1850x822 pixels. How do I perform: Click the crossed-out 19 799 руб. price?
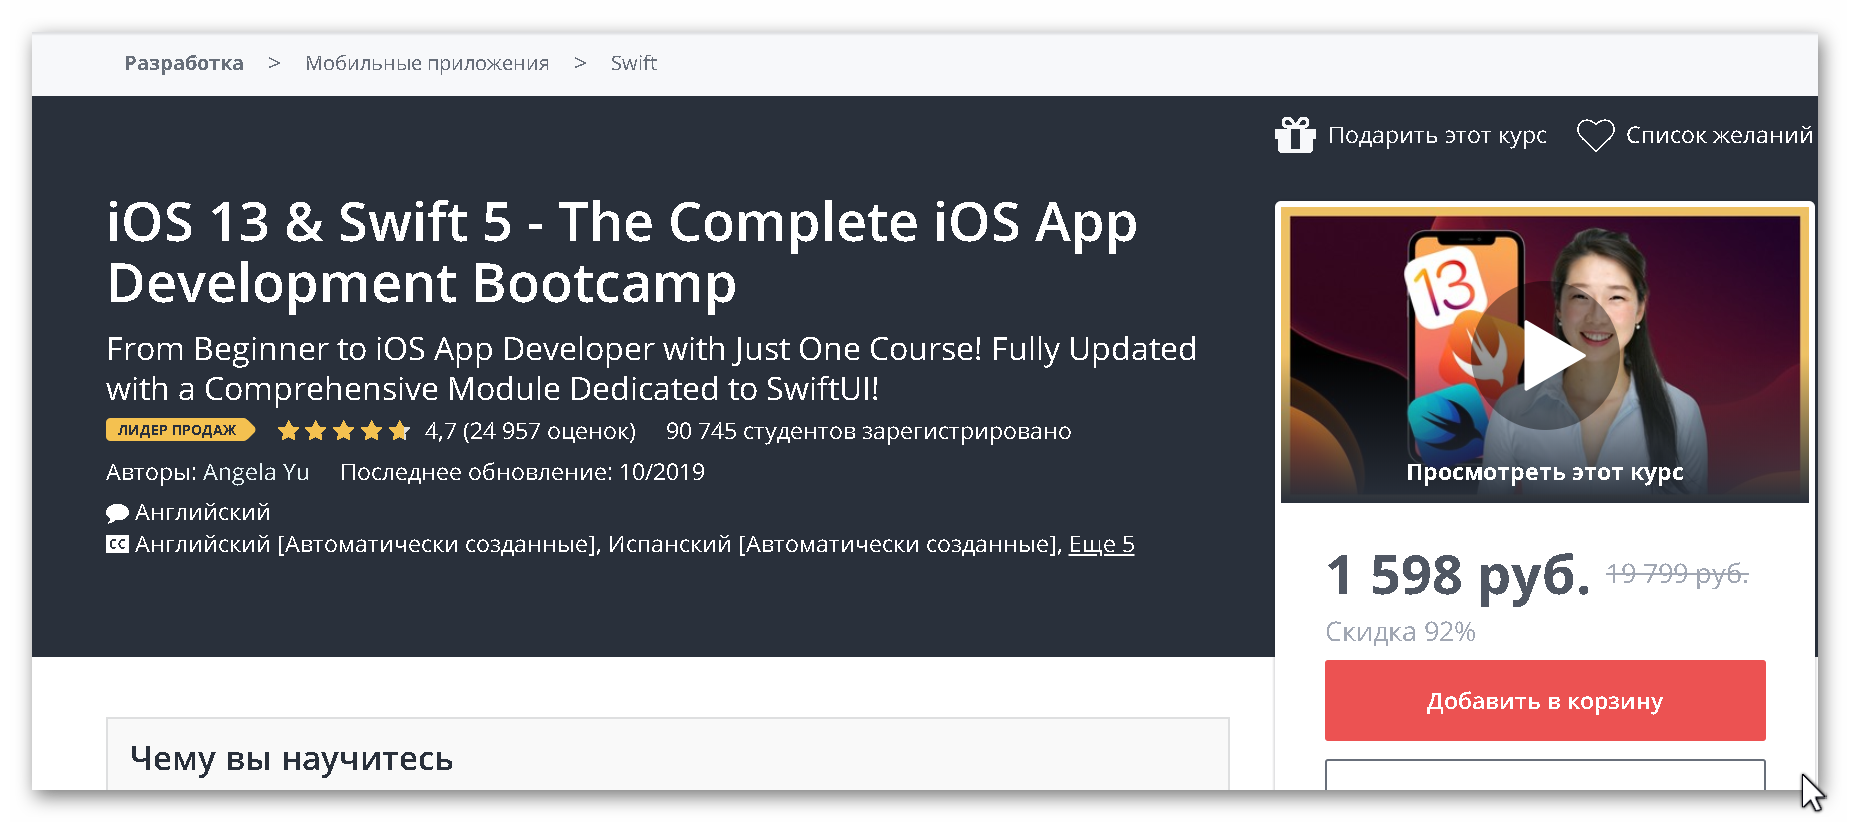tap(1677, 573)
